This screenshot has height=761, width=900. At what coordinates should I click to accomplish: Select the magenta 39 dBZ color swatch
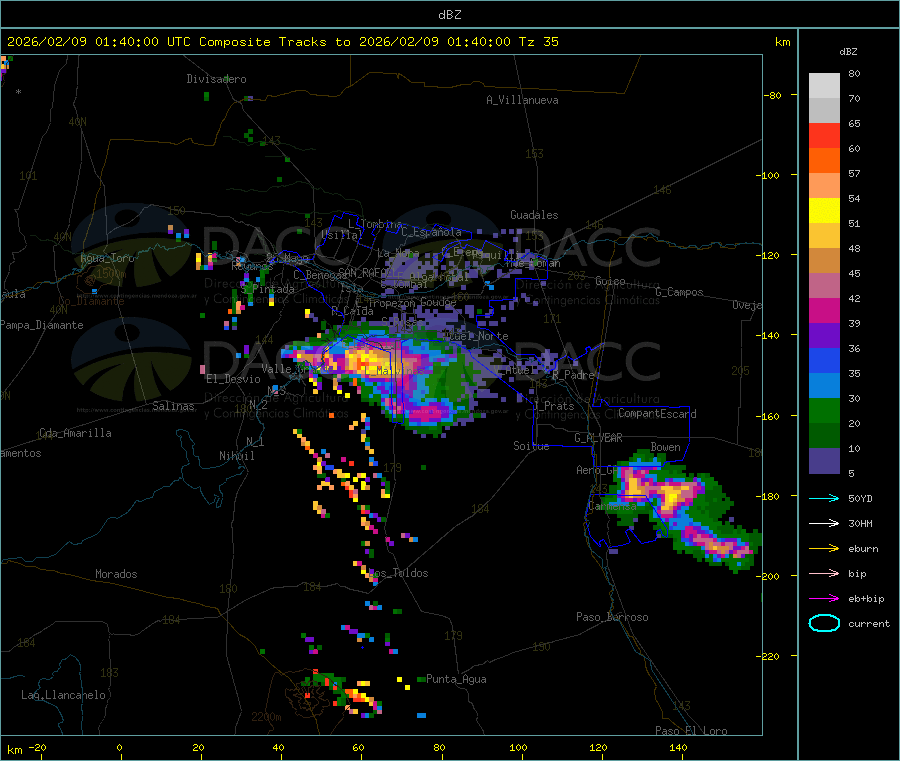824,310
